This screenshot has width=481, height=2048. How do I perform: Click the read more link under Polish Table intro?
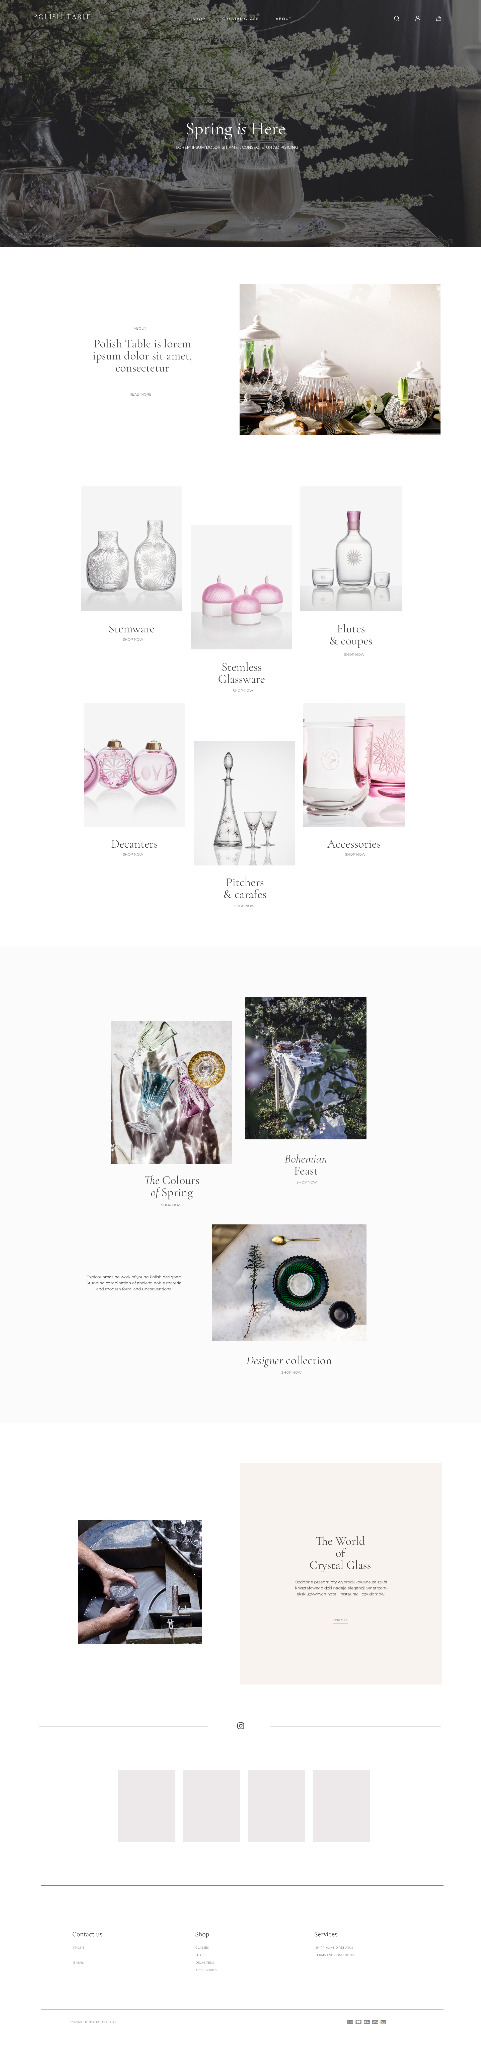pyautogui.click(x=141, y=394)
